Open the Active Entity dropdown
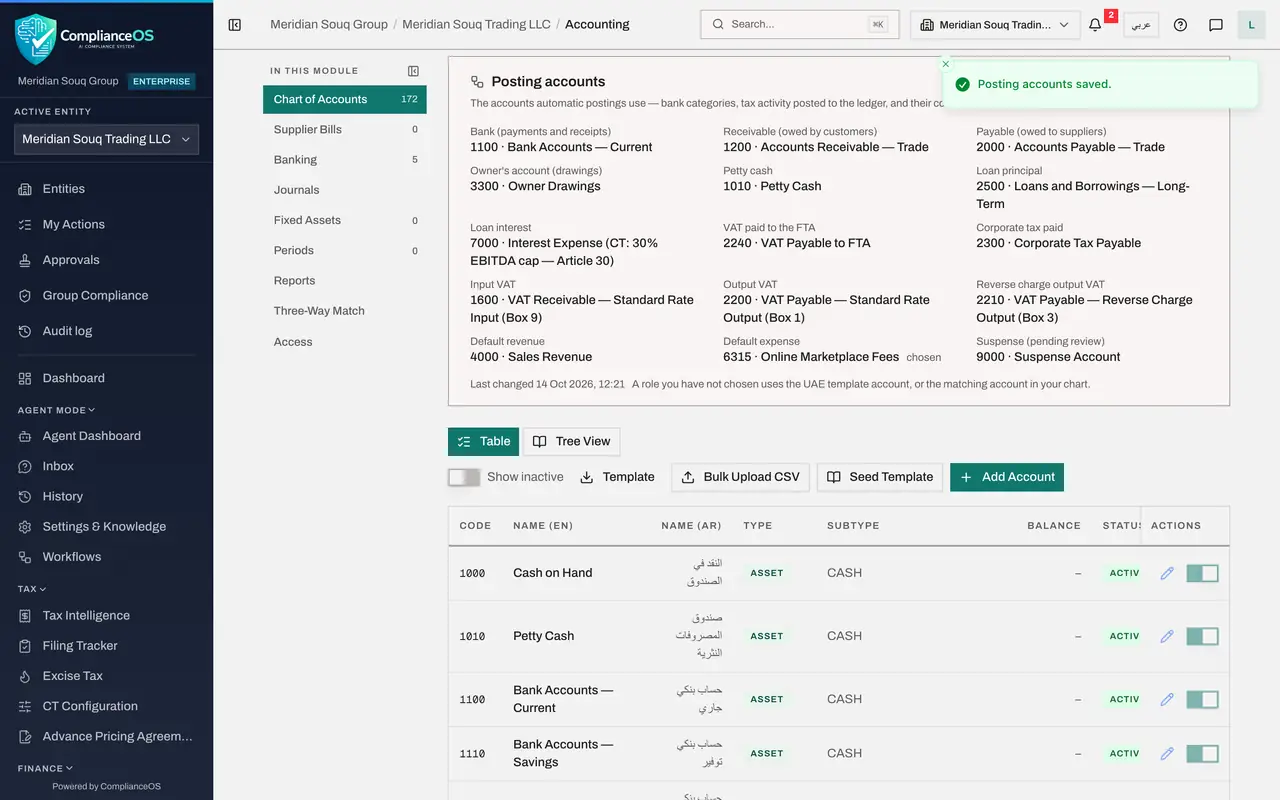 point(106,139)
